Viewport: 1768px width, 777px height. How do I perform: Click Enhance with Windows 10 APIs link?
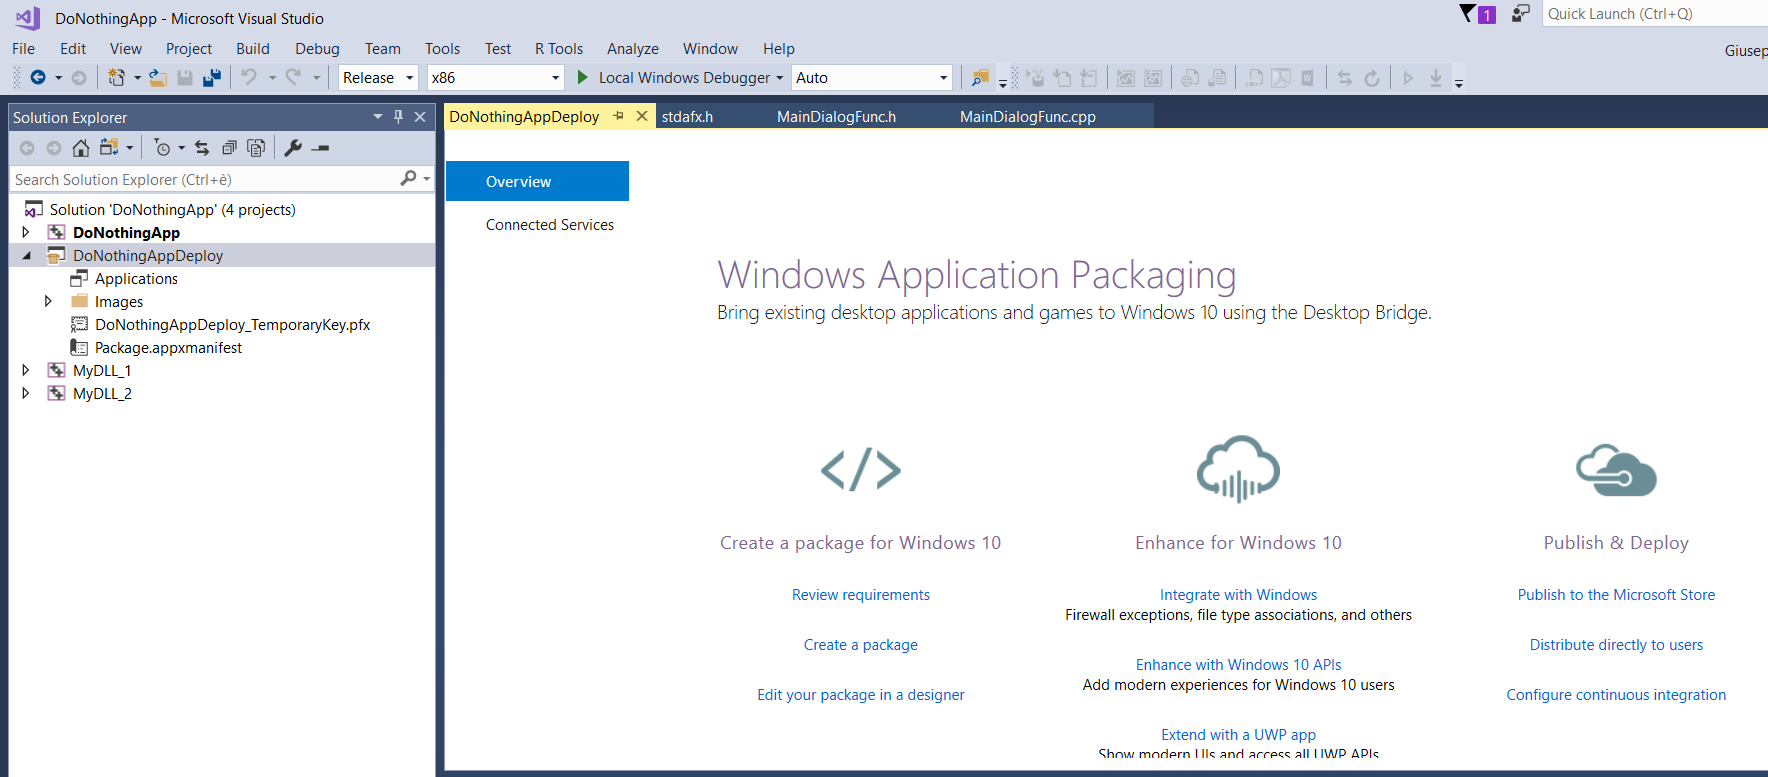1238,665
